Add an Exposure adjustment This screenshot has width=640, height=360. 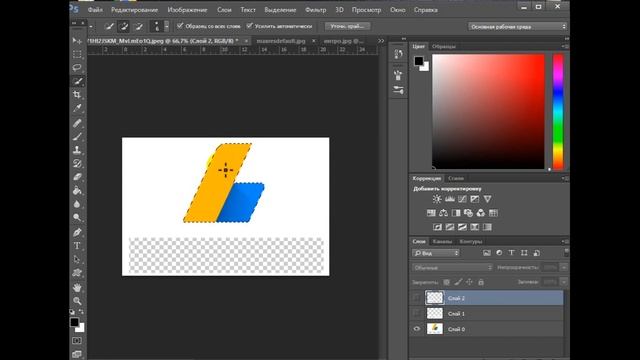(475, 199)
